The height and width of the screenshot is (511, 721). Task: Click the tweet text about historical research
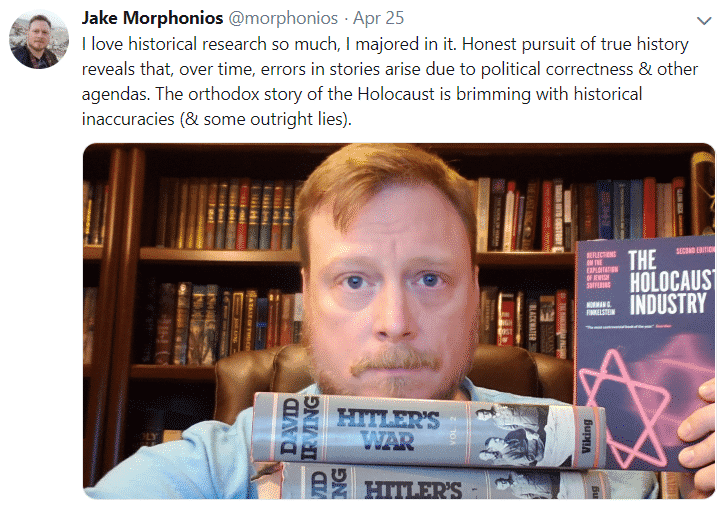[x=390, y=81]
